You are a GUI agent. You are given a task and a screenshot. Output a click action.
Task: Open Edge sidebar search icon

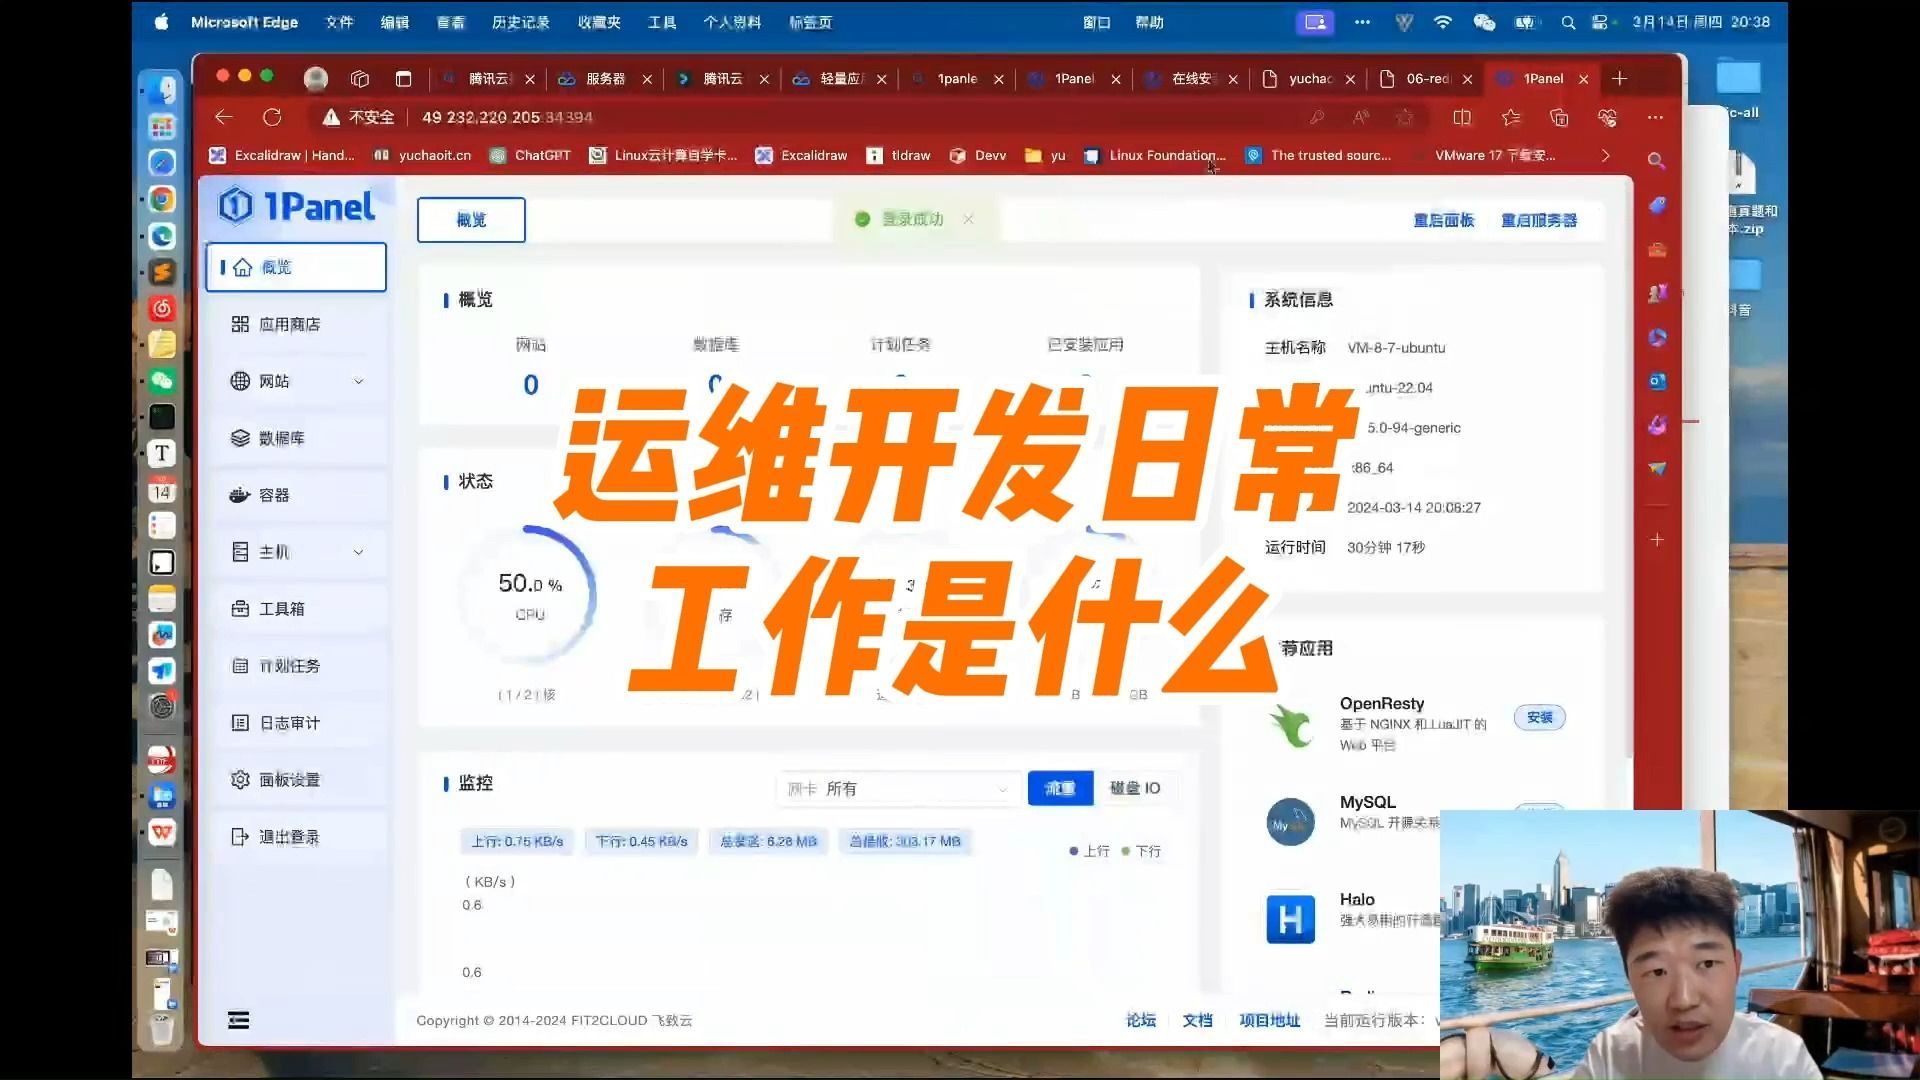pos(1656,160)
